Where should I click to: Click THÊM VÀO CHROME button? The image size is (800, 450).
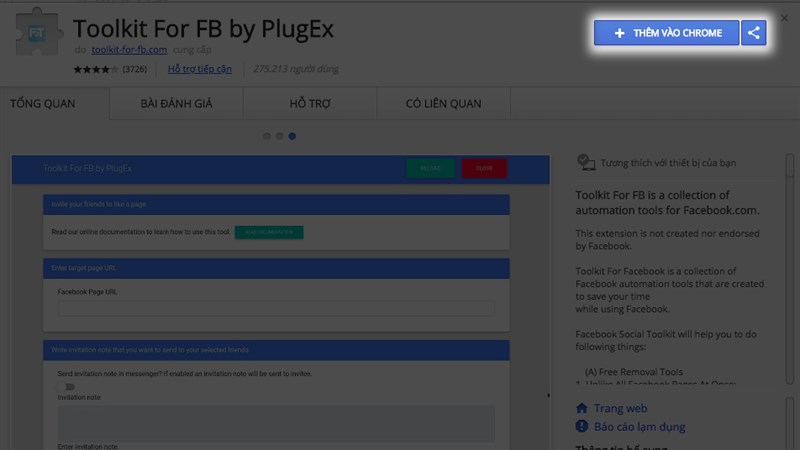pos(667,33)
